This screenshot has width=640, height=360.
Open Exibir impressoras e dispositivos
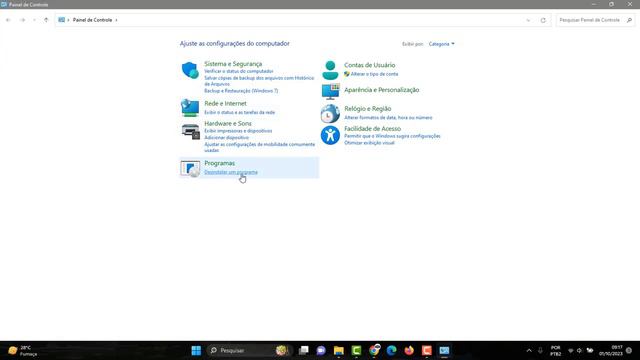(x=238, y=131)
